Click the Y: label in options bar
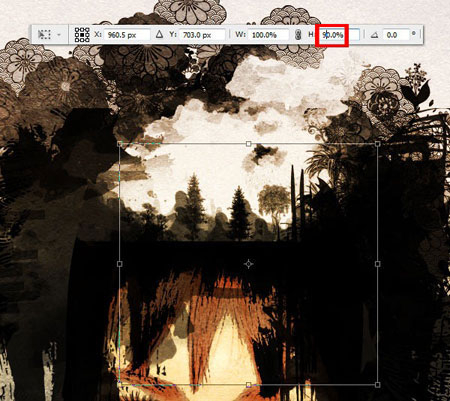Screen dimensions: 450x401 [x=173, y=34]
